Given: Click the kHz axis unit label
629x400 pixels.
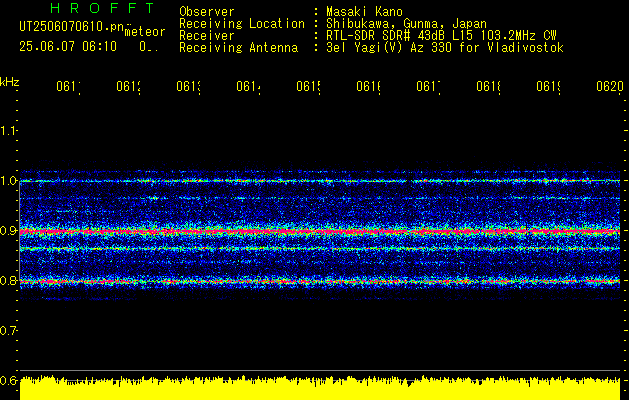Looking at the screenshot, I should pyautogui.click(x=9, y=82).
